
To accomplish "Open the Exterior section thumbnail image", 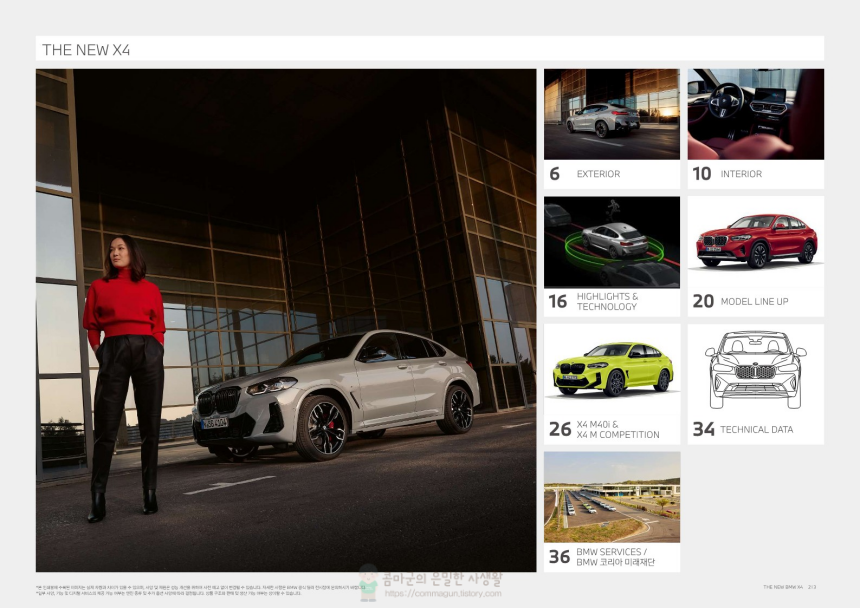I will point(612,114).
